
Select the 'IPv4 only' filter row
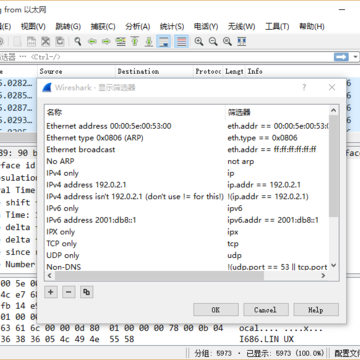point(187,173)
